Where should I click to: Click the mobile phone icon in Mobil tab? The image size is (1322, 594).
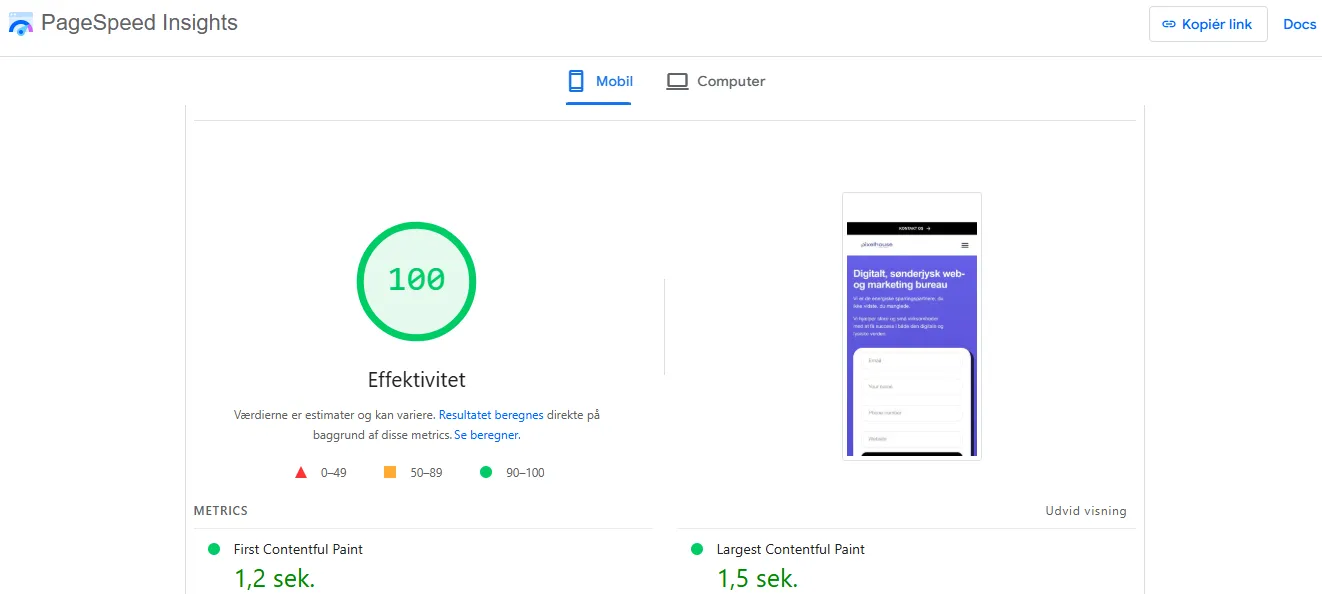[576, 81]
